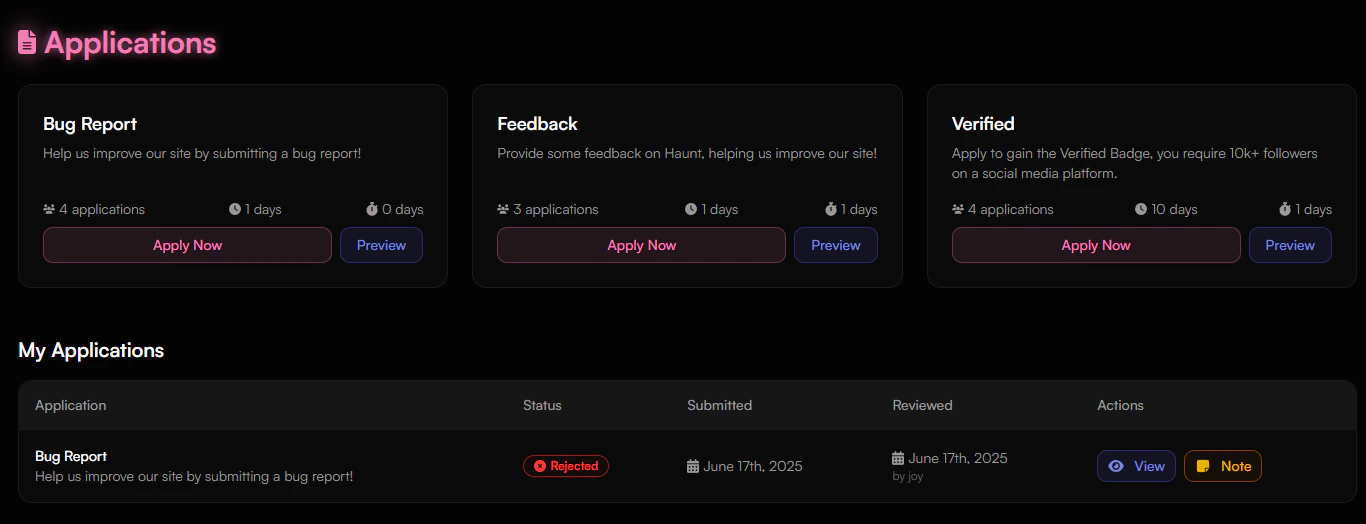Screen dimensions: 1366x524
Task: Preview the Feedback application form
Action: [x=836, y=245]
